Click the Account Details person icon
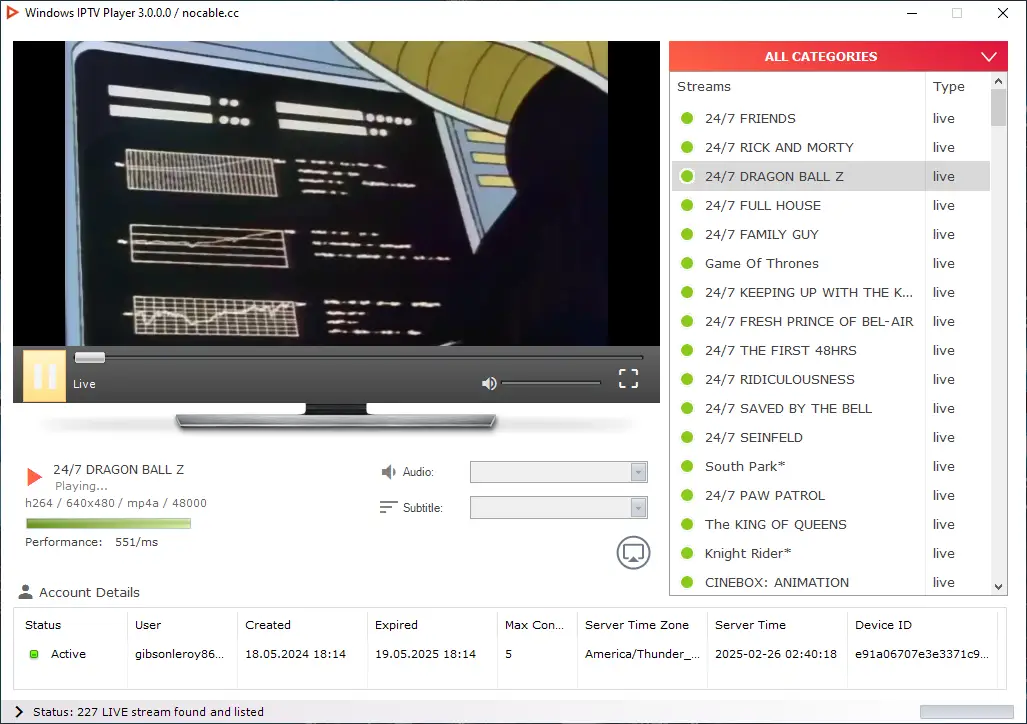1027x724 pixels. (26, 592)
